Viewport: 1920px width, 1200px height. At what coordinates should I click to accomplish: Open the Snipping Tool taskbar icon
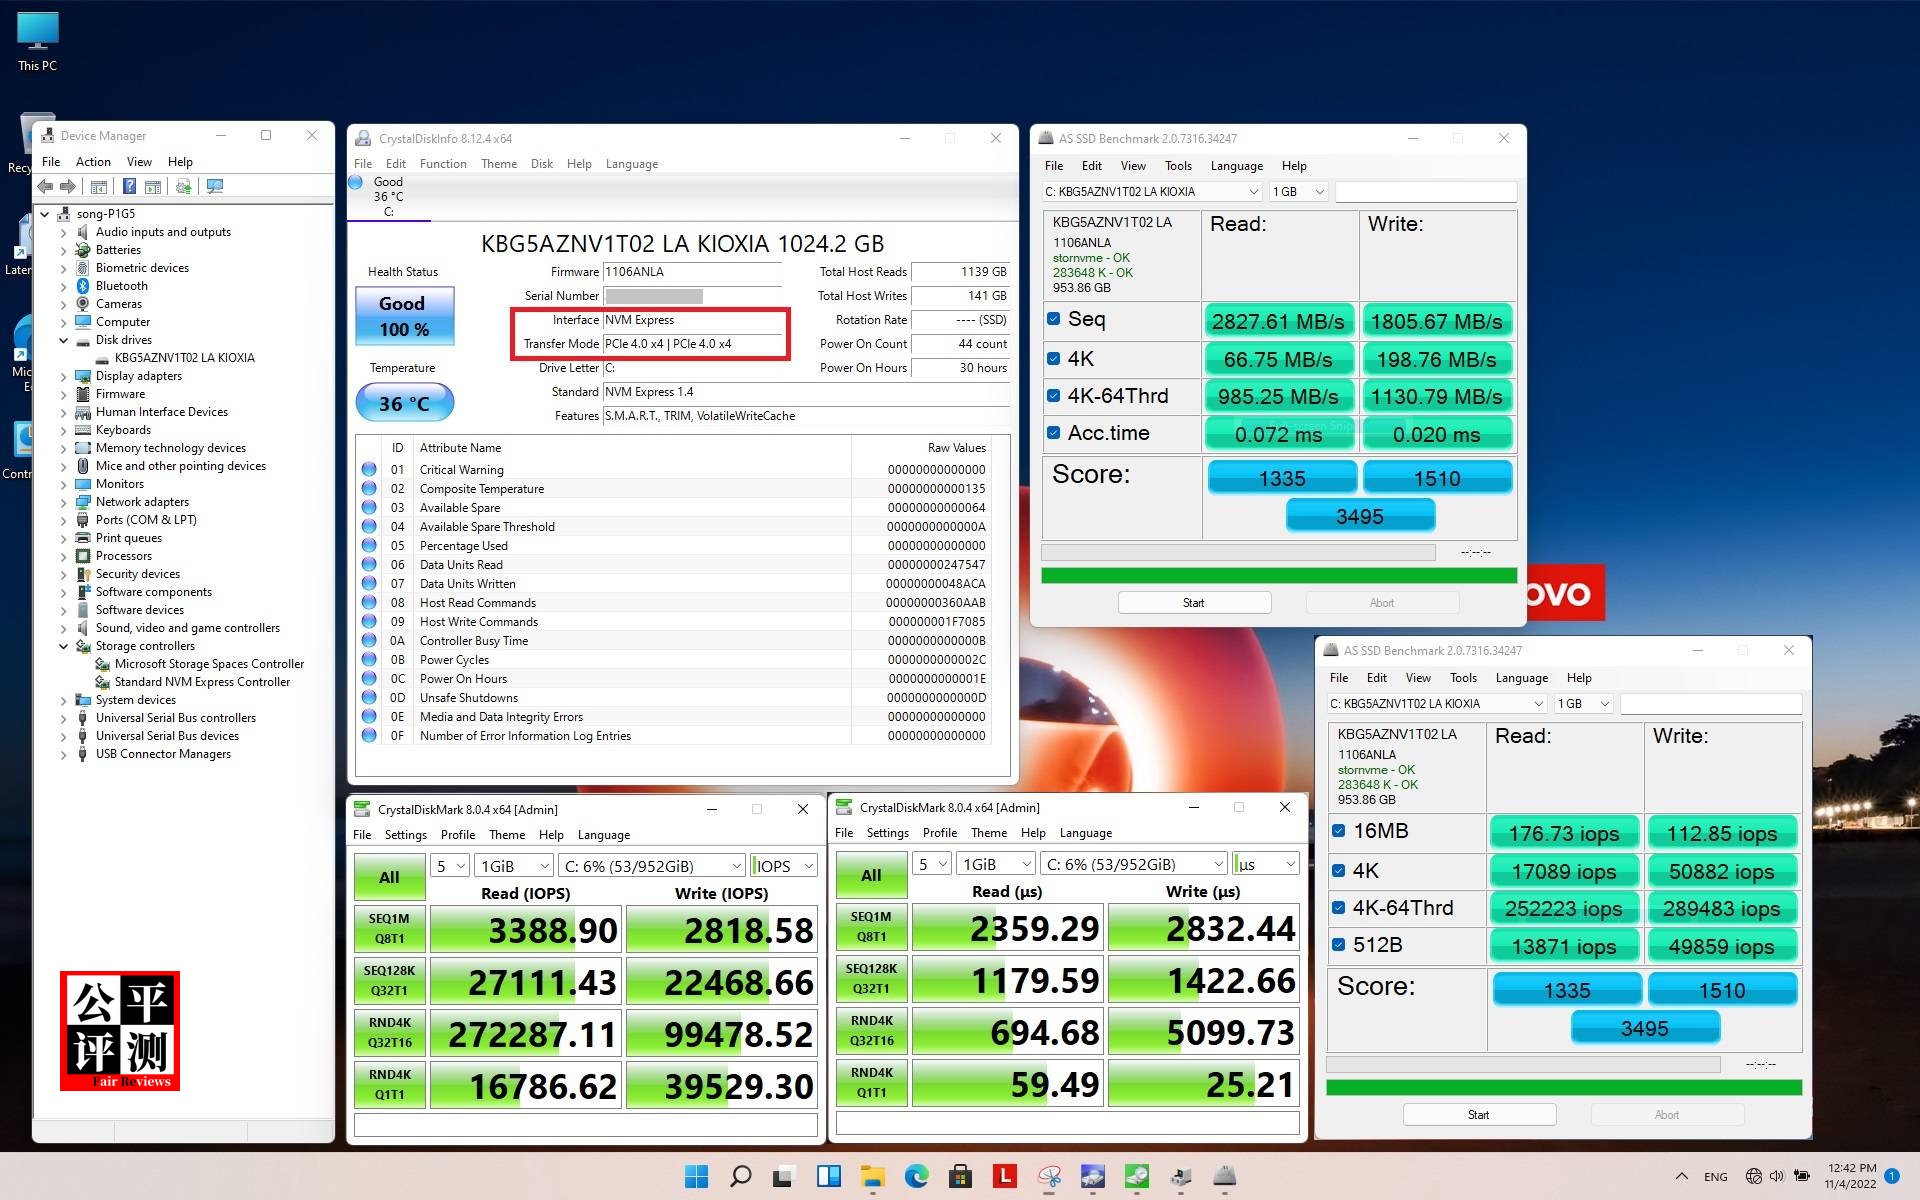pyautogui.click(x=1048, y=1176)
